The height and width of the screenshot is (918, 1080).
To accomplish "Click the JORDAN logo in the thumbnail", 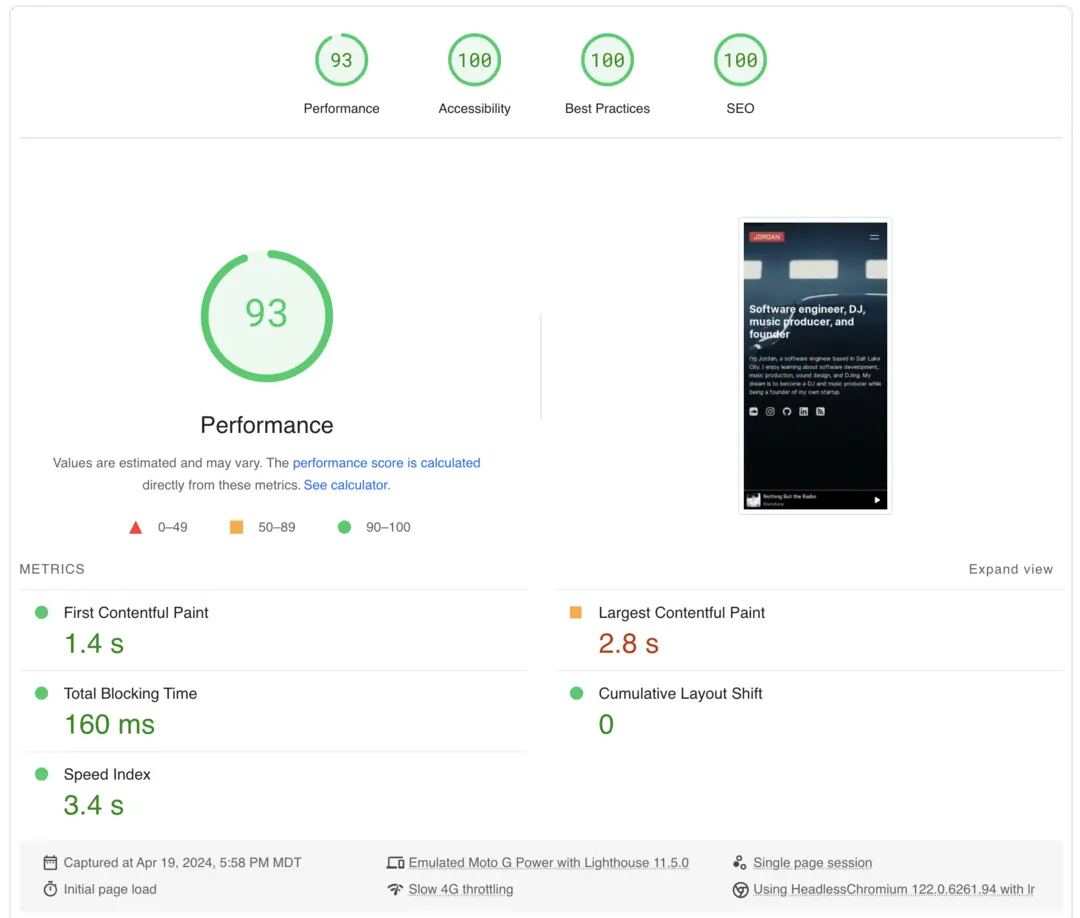I will [767, 237].
